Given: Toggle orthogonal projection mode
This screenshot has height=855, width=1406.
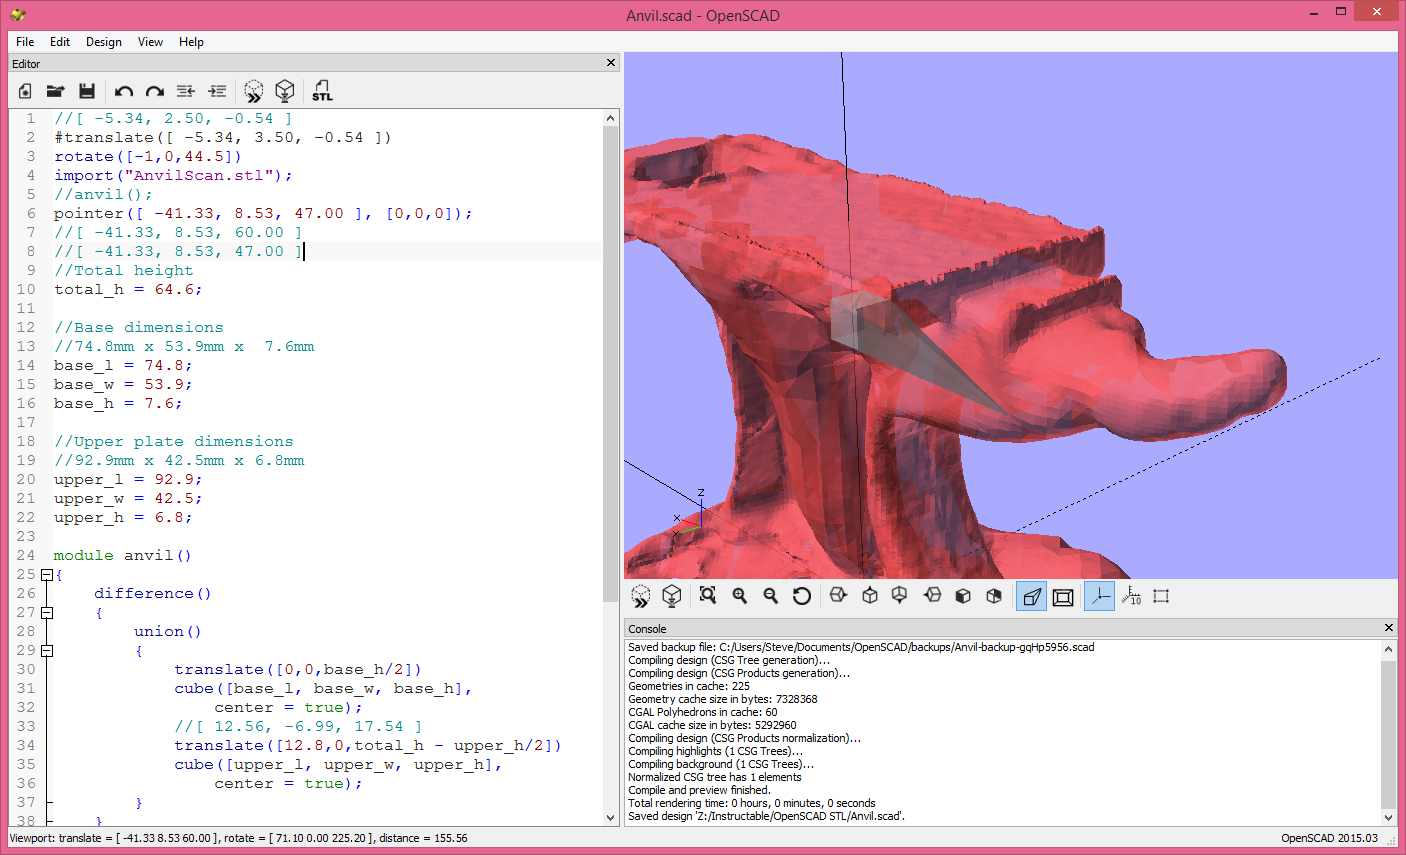Looking at the screenshot, I should click(1063, 595).
